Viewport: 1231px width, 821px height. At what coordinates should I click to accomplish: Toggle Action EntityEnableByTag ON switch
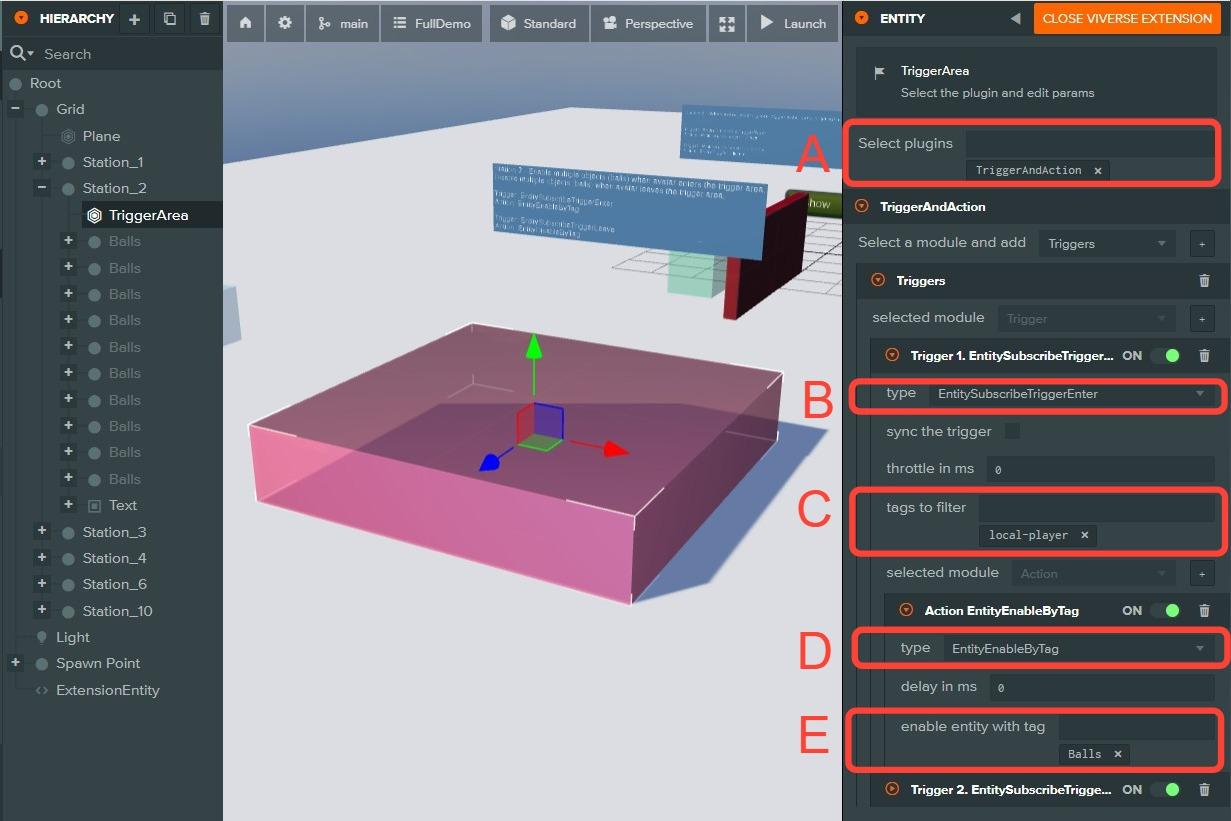coord(1165,611)
